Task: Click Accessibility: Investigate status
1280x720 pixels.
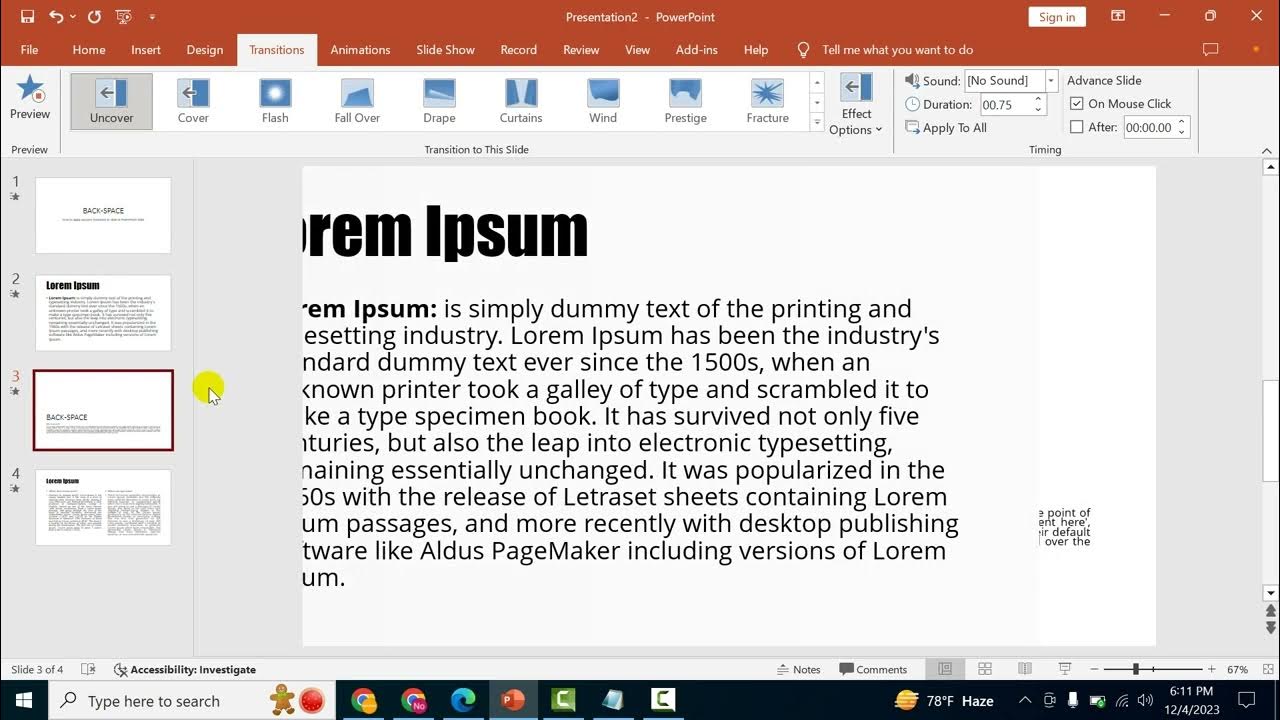Action: pos(184,669)
